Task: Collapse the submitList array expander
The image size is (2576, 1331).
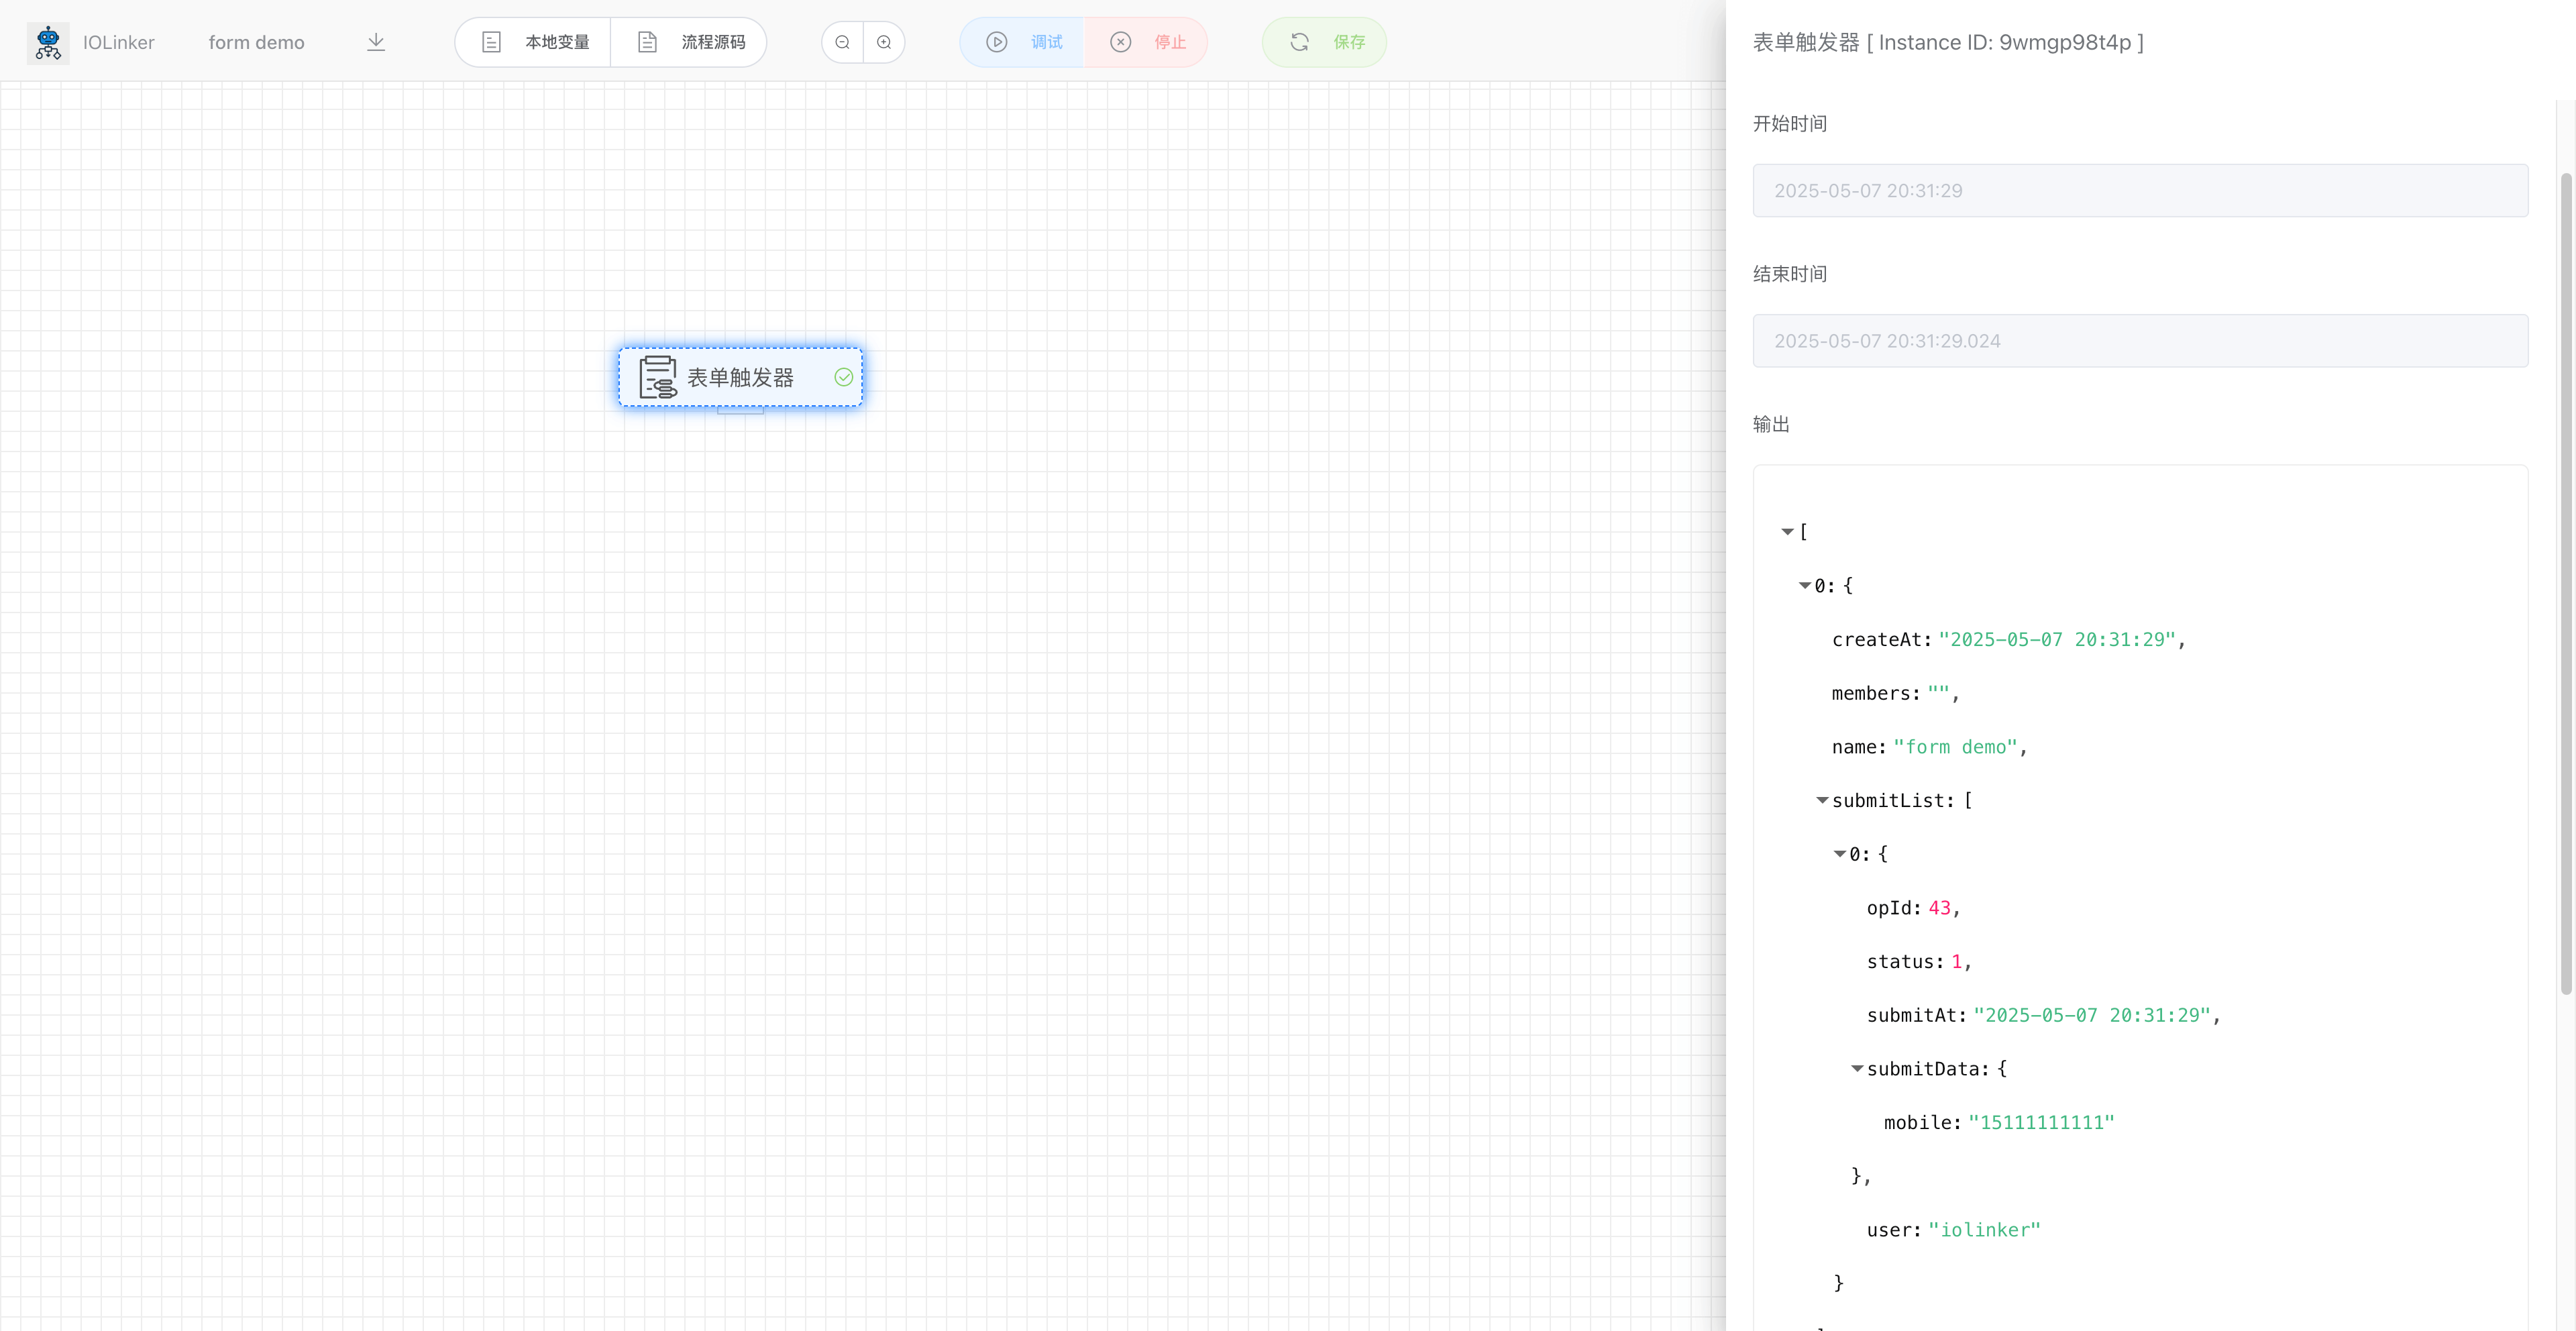Action: [1823, 800]
